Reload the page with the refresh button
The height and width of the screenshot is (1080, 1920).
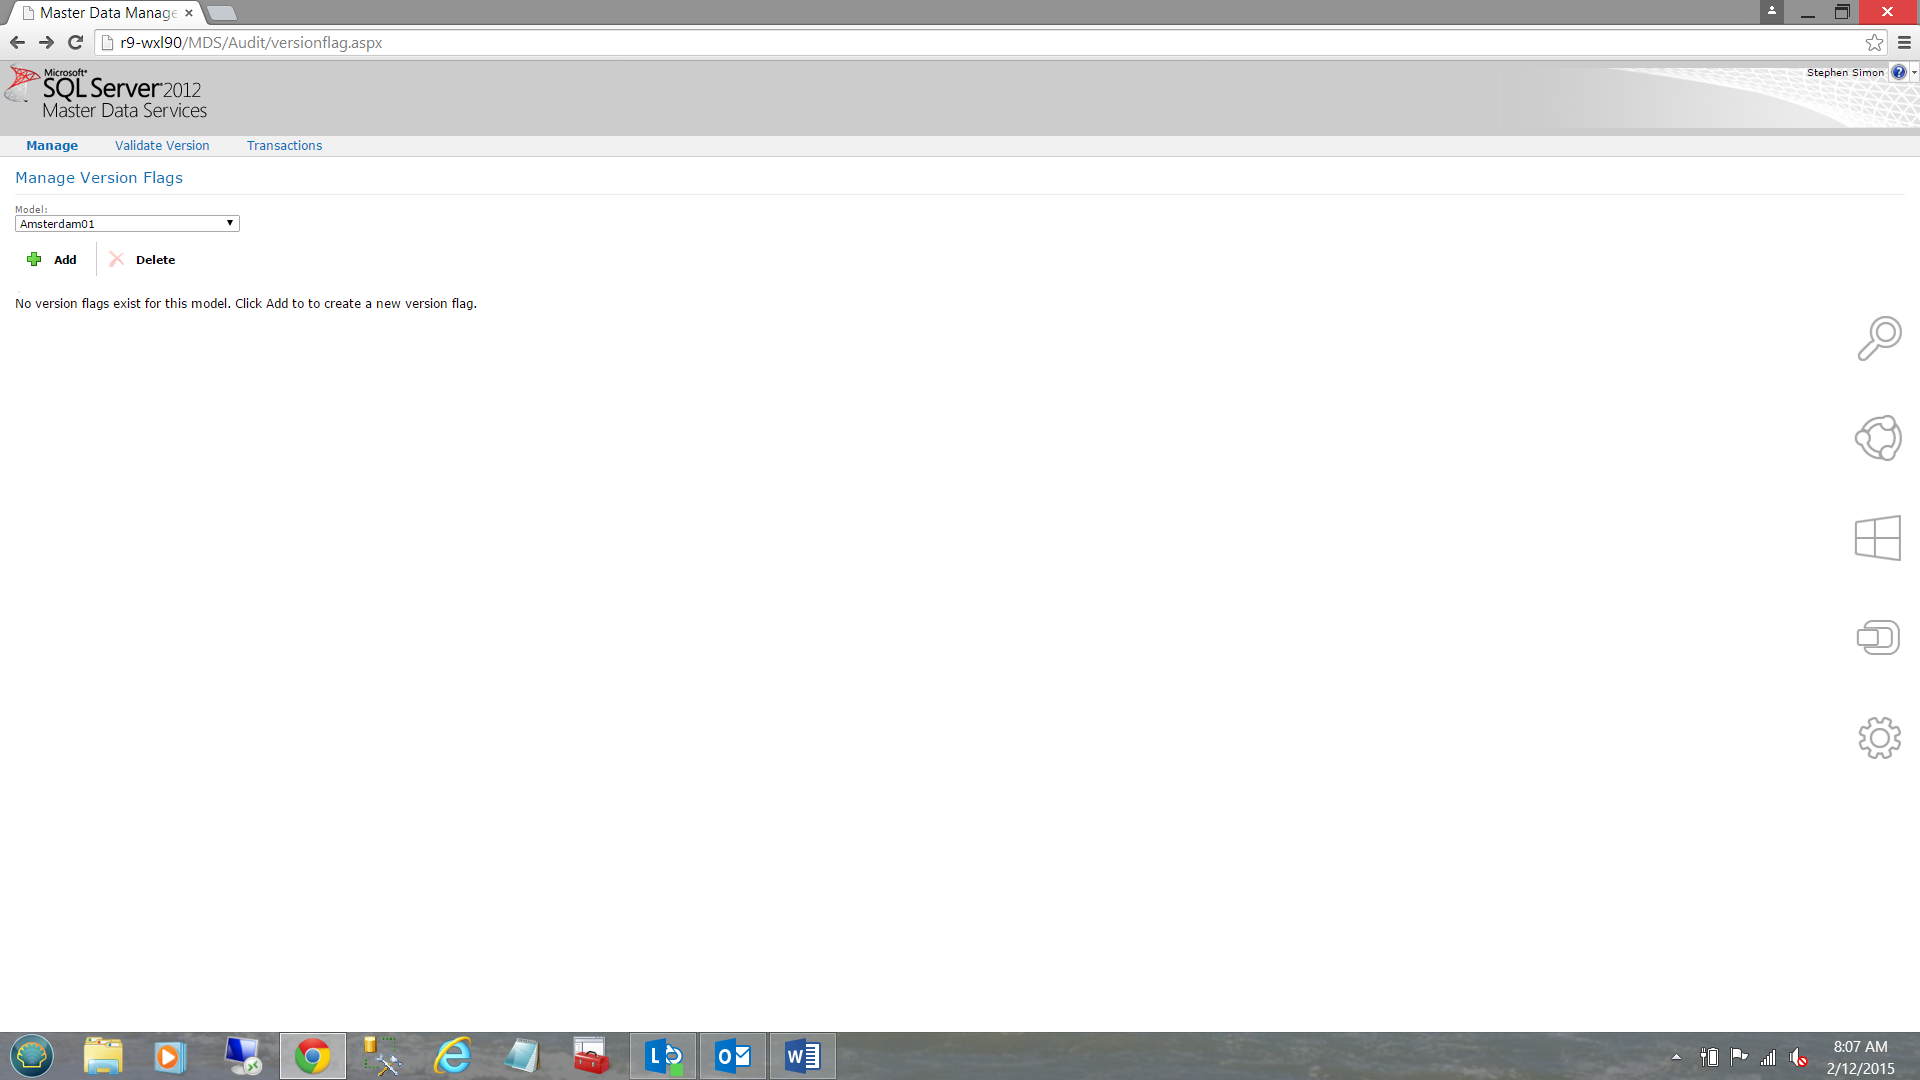click(x=75, y=43)
